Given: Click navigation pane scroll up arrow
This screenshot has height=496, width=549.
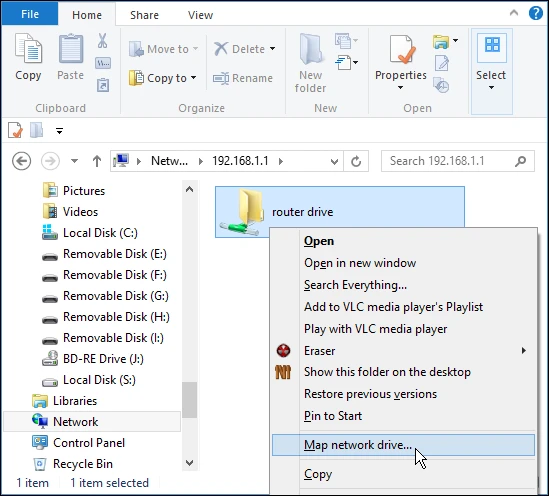Looking at the screenshot, I should pyautogui.click(x=189, y=189).
